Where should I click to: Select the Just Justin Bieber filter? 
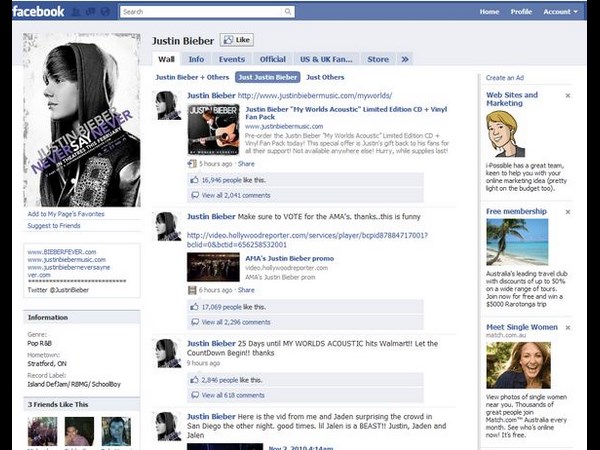[267, 77]
